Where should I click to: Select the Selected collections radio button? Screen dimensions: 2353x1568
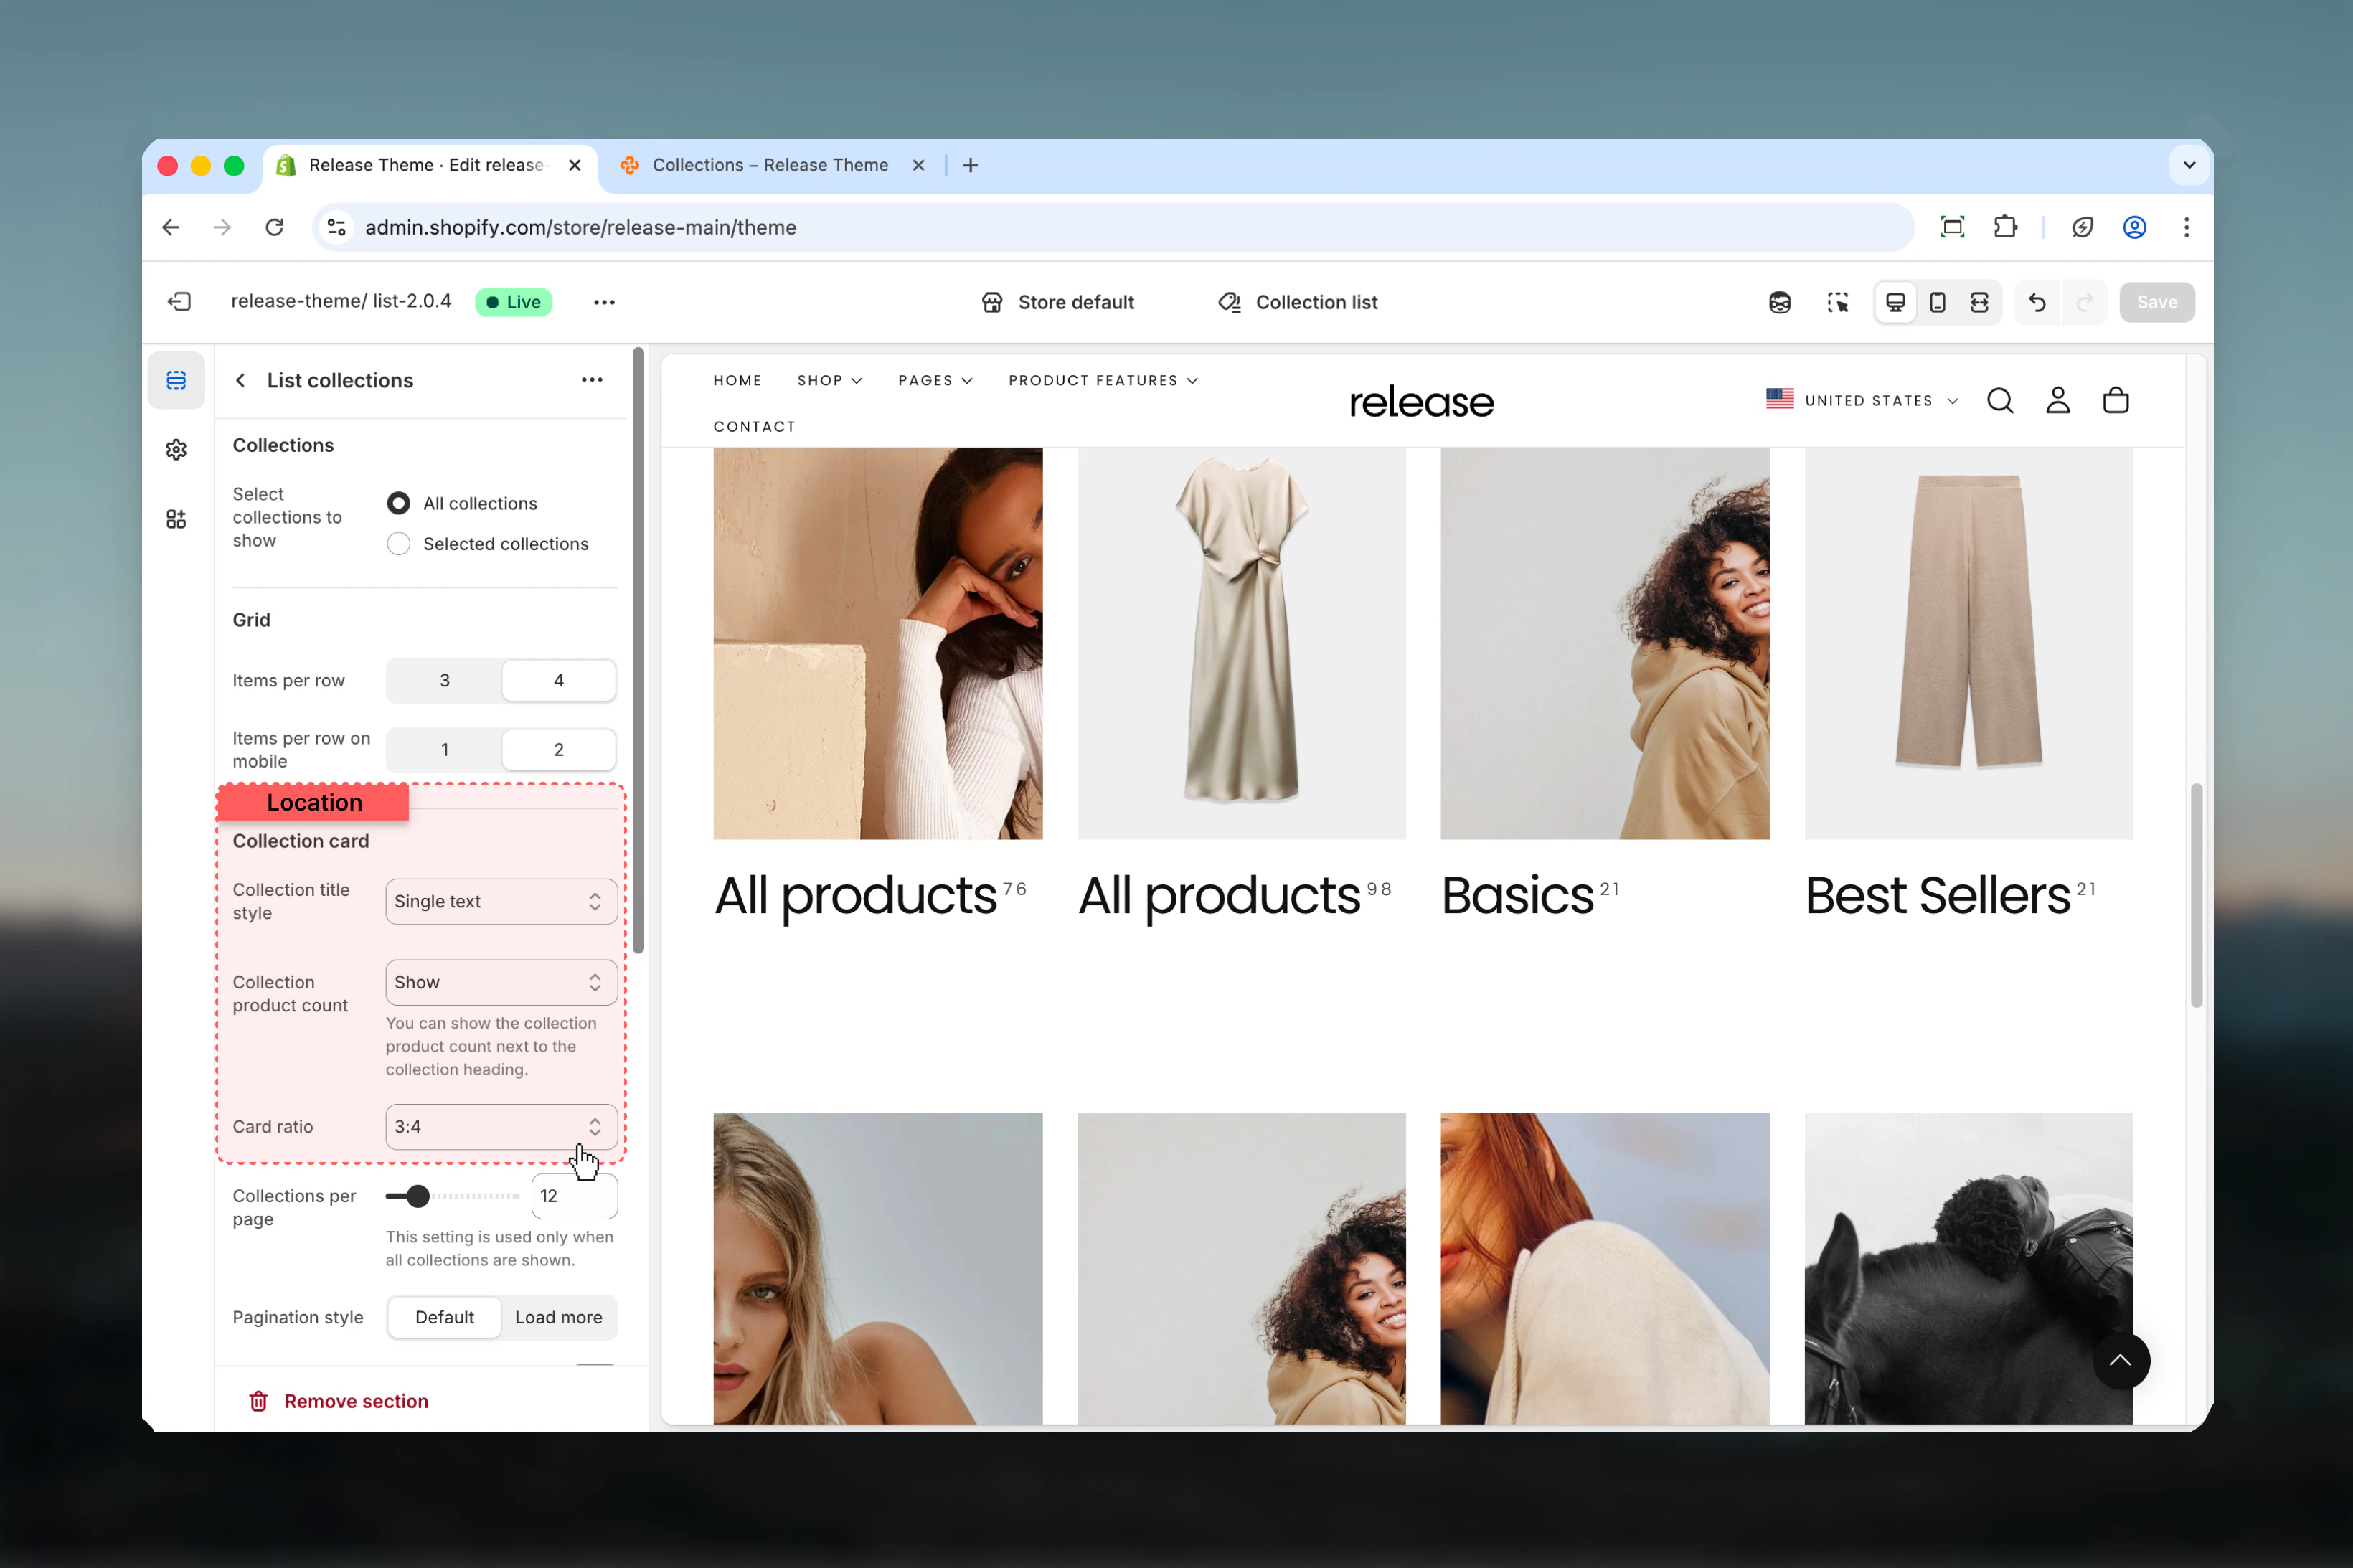coord(398,544)
